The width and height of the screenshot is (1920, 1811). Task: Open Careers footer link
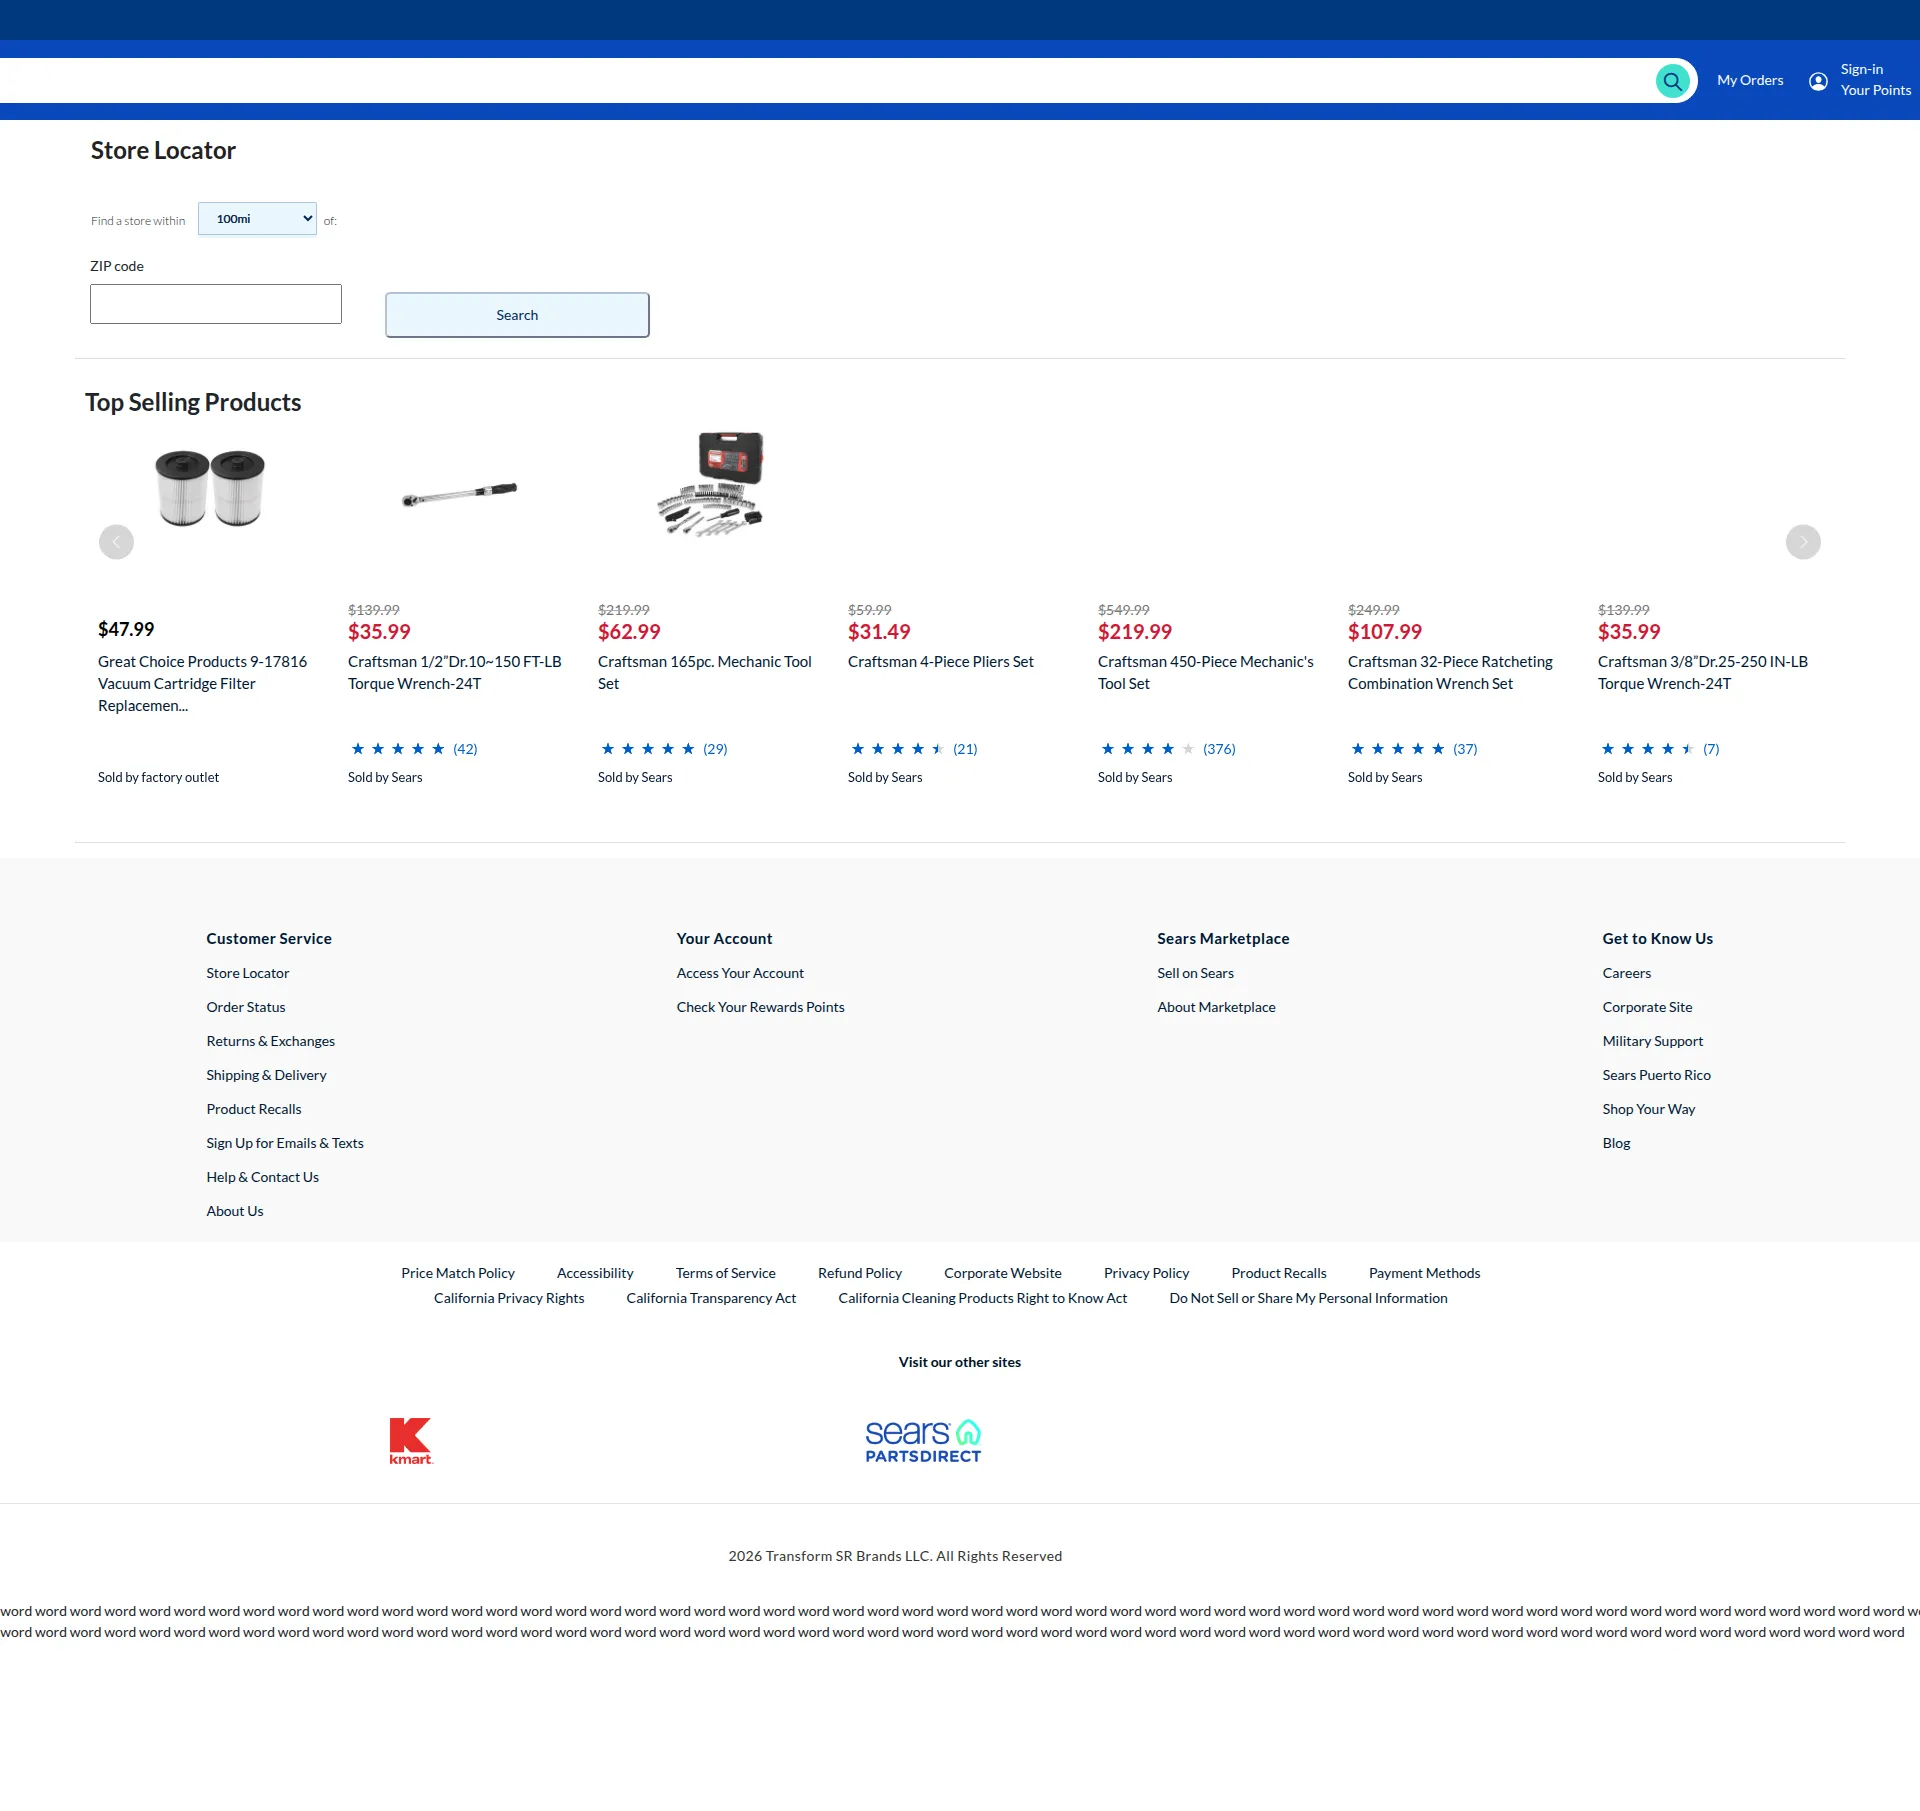click(1627, 973)
